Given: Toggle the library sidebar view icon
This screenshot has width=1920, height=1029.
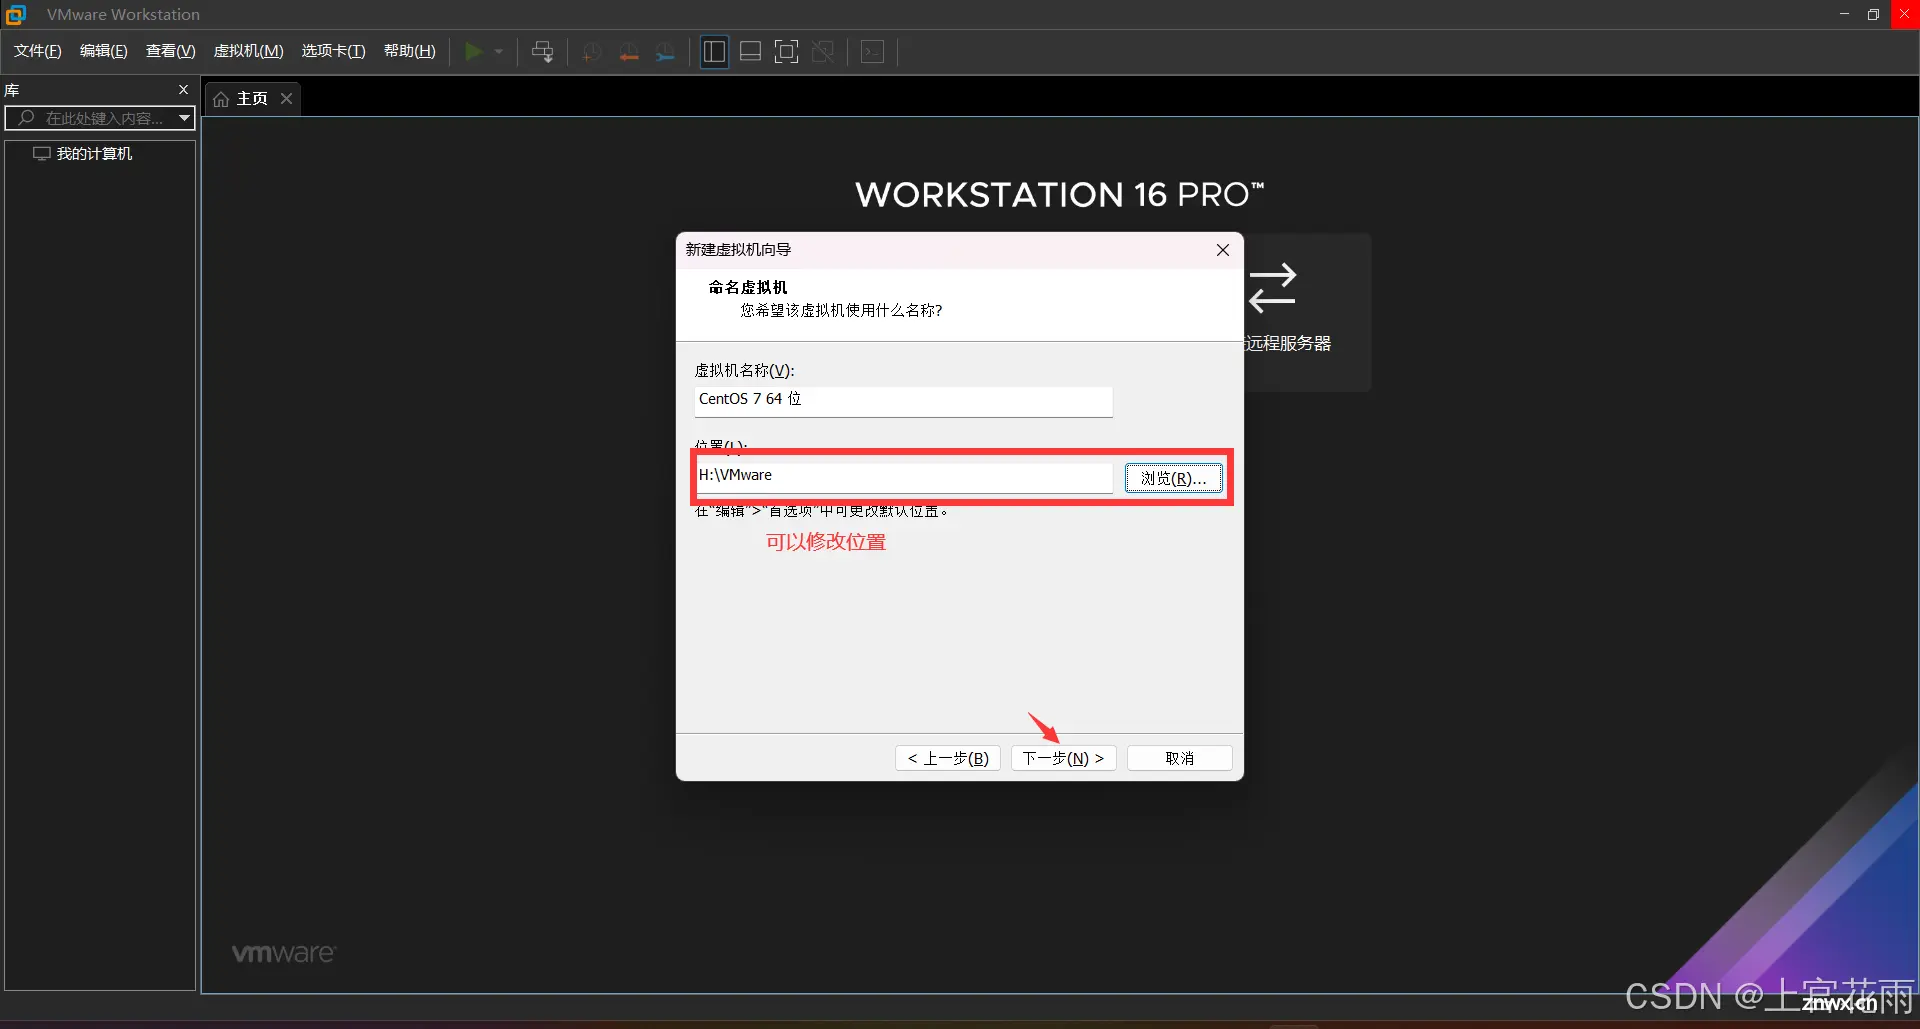Looking at the screenshot, I should point(714,51).
